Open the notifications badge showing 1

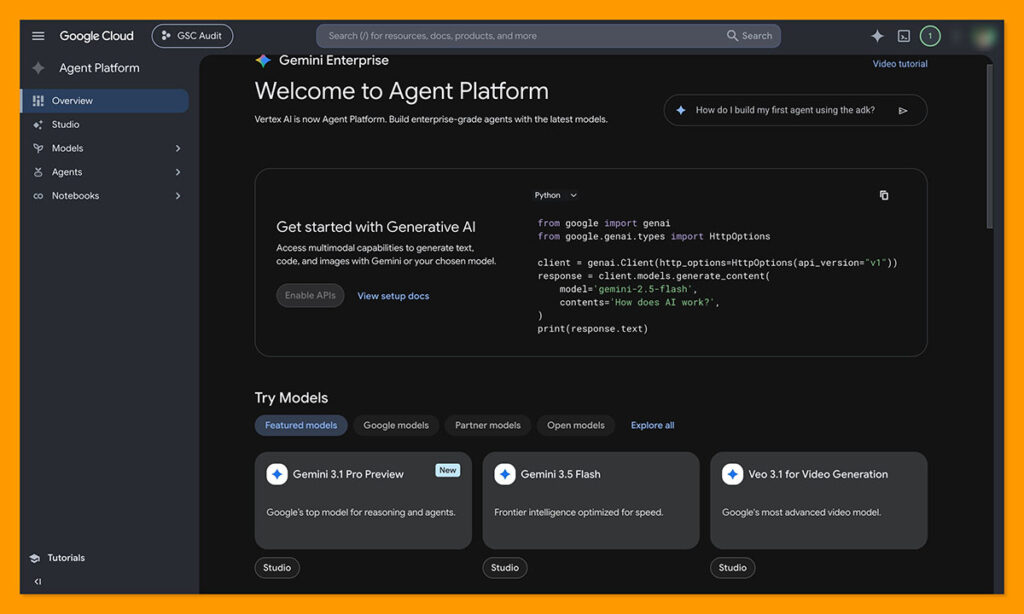930,36
